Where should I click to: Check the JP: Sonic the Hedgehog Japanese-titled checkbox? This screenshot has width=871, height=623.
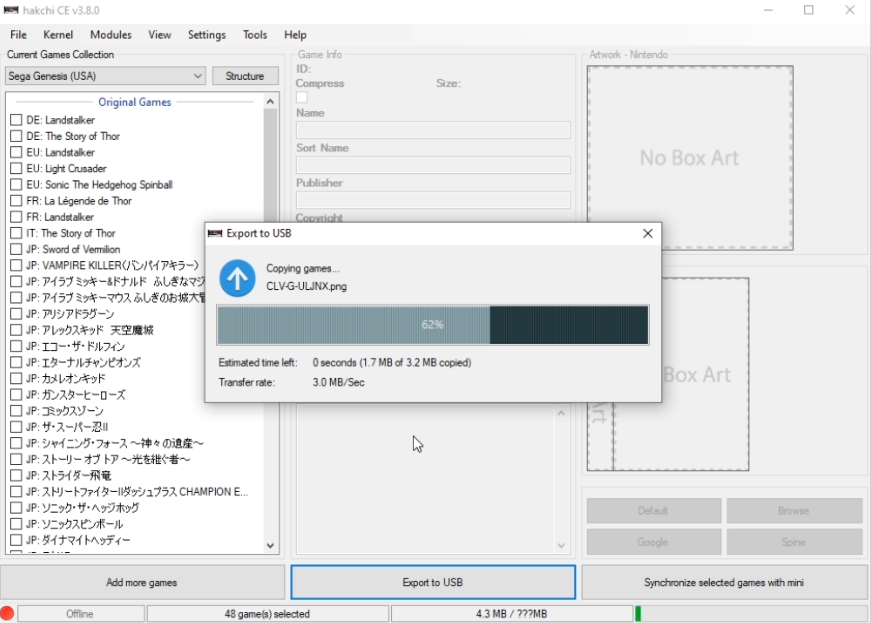tap(16, 508)
